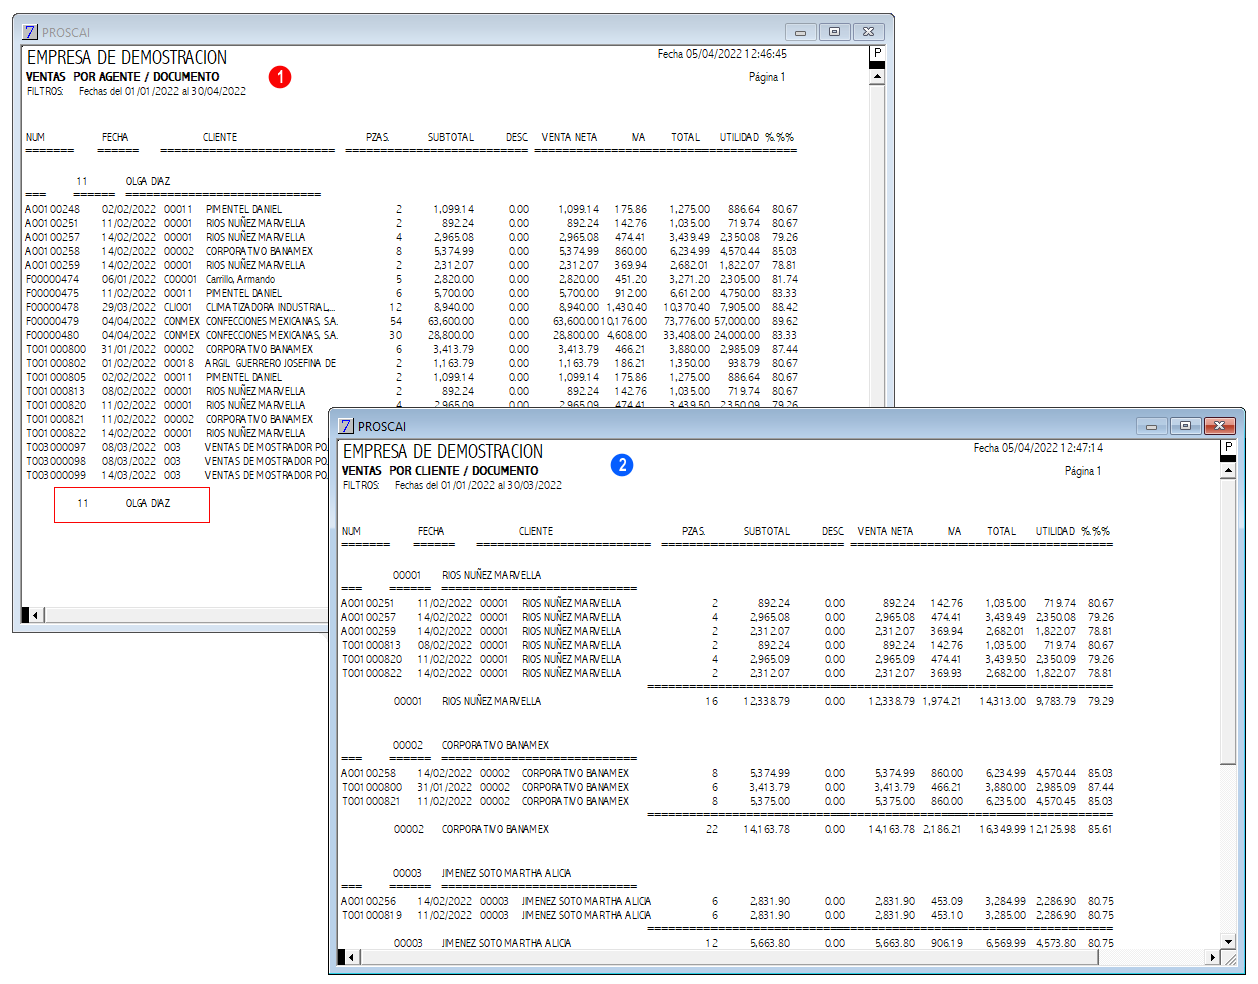The height and width of the screenshot is (984, 1258).
Task: Click the 'VENTAS POR AGENTE / DOCUMENTO' report title
Action: pos(122,77)
